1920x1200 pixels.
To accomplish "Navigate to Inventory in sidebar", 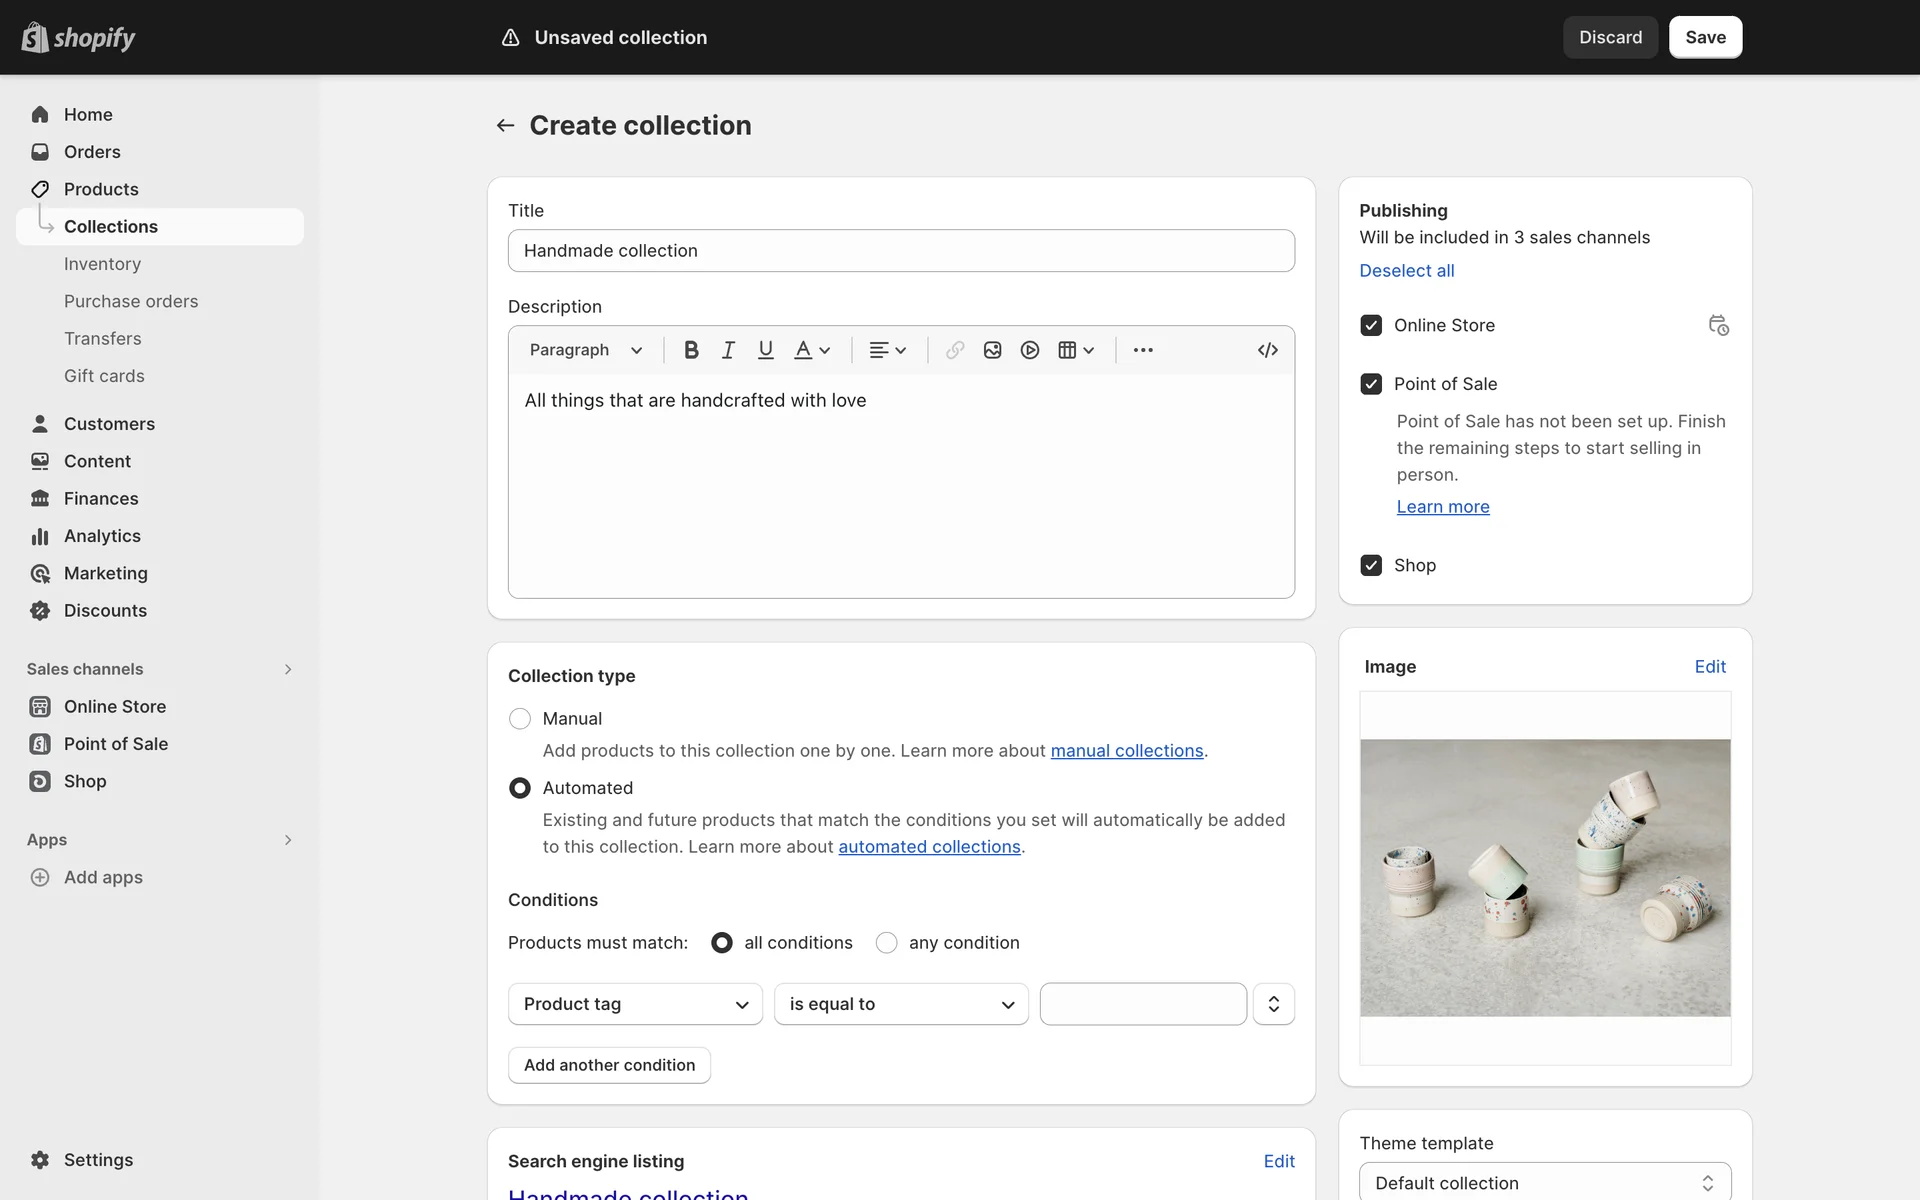I will 102,264.
